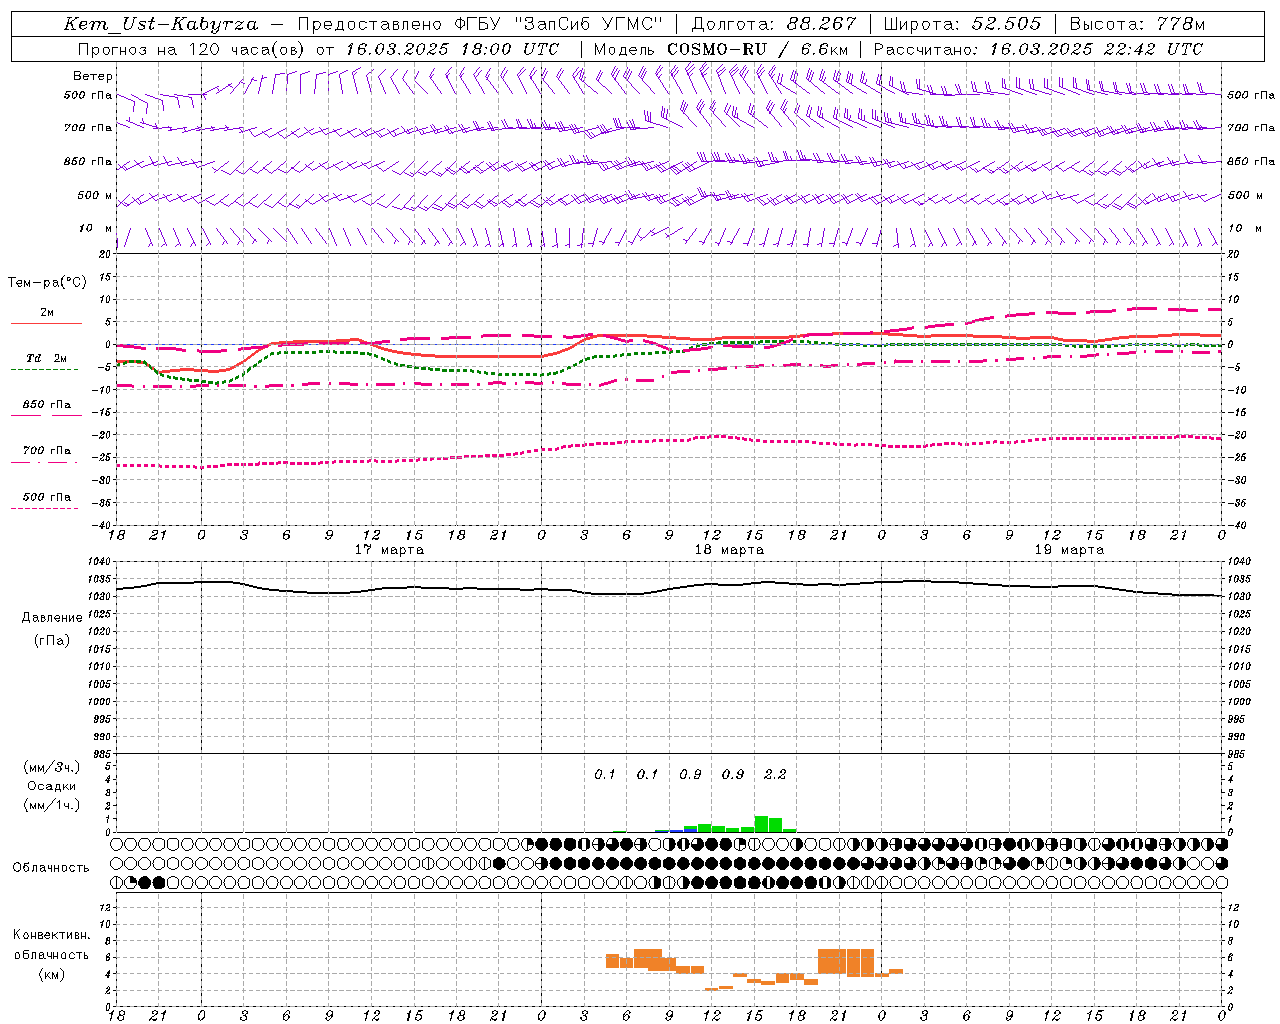Click the Широта: 52.505 value
Screen dimensions: 1280x1024
click(962, 24)
